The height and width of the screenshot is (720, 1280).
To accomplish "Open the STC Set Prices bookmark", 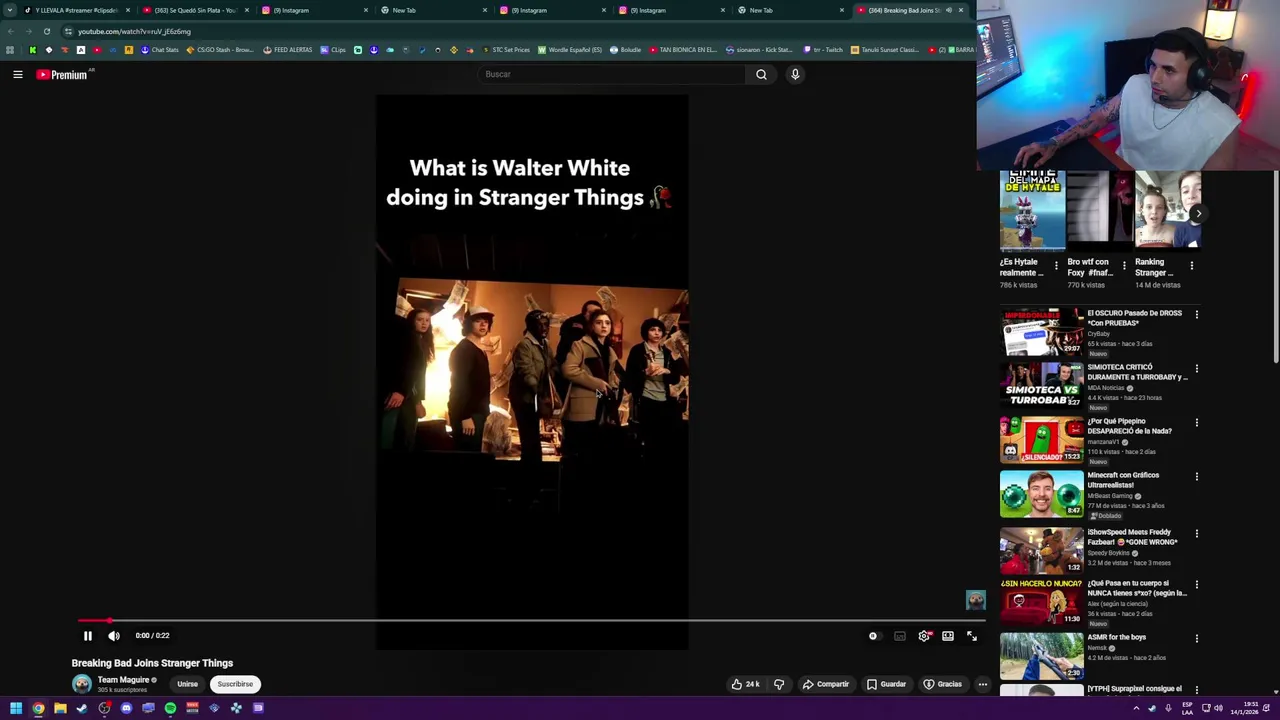I will click(506, 49).
